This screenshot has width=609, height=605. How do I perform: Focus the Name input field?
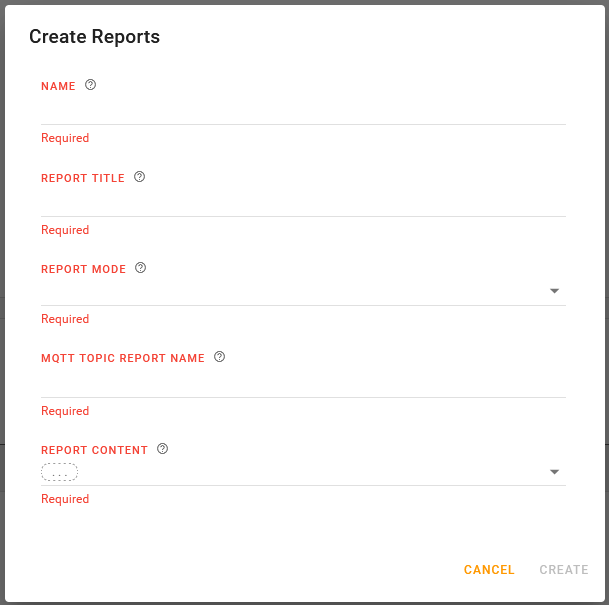click(303, 110)
